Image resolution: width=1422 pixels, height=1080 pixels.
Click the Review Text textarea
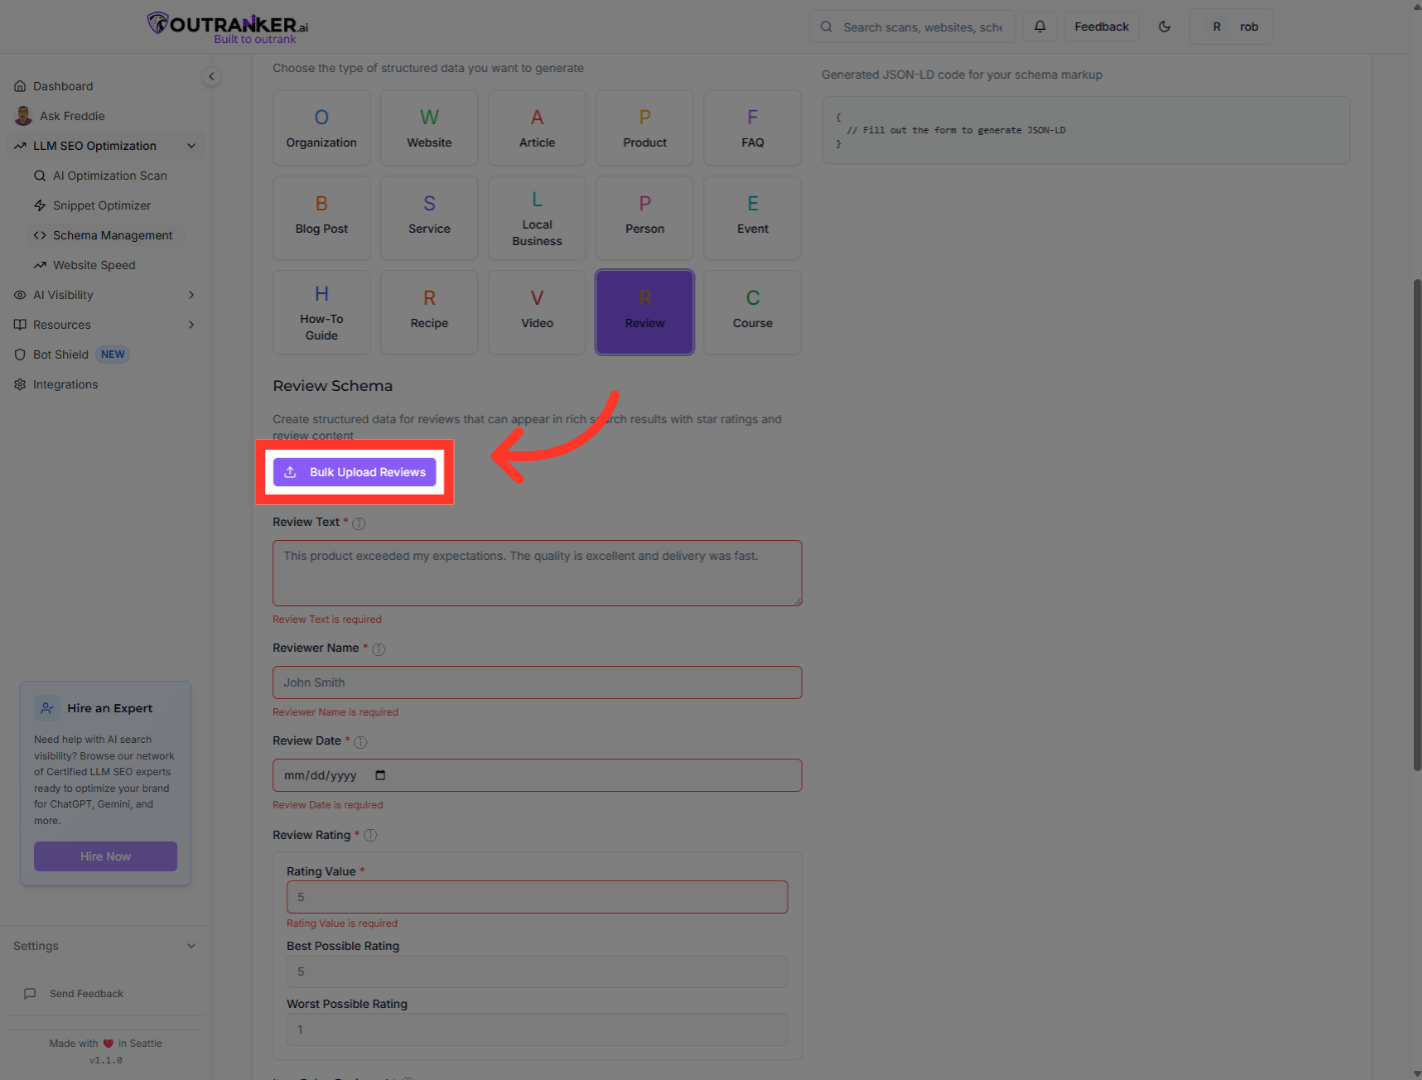click(x=537, y=573)
